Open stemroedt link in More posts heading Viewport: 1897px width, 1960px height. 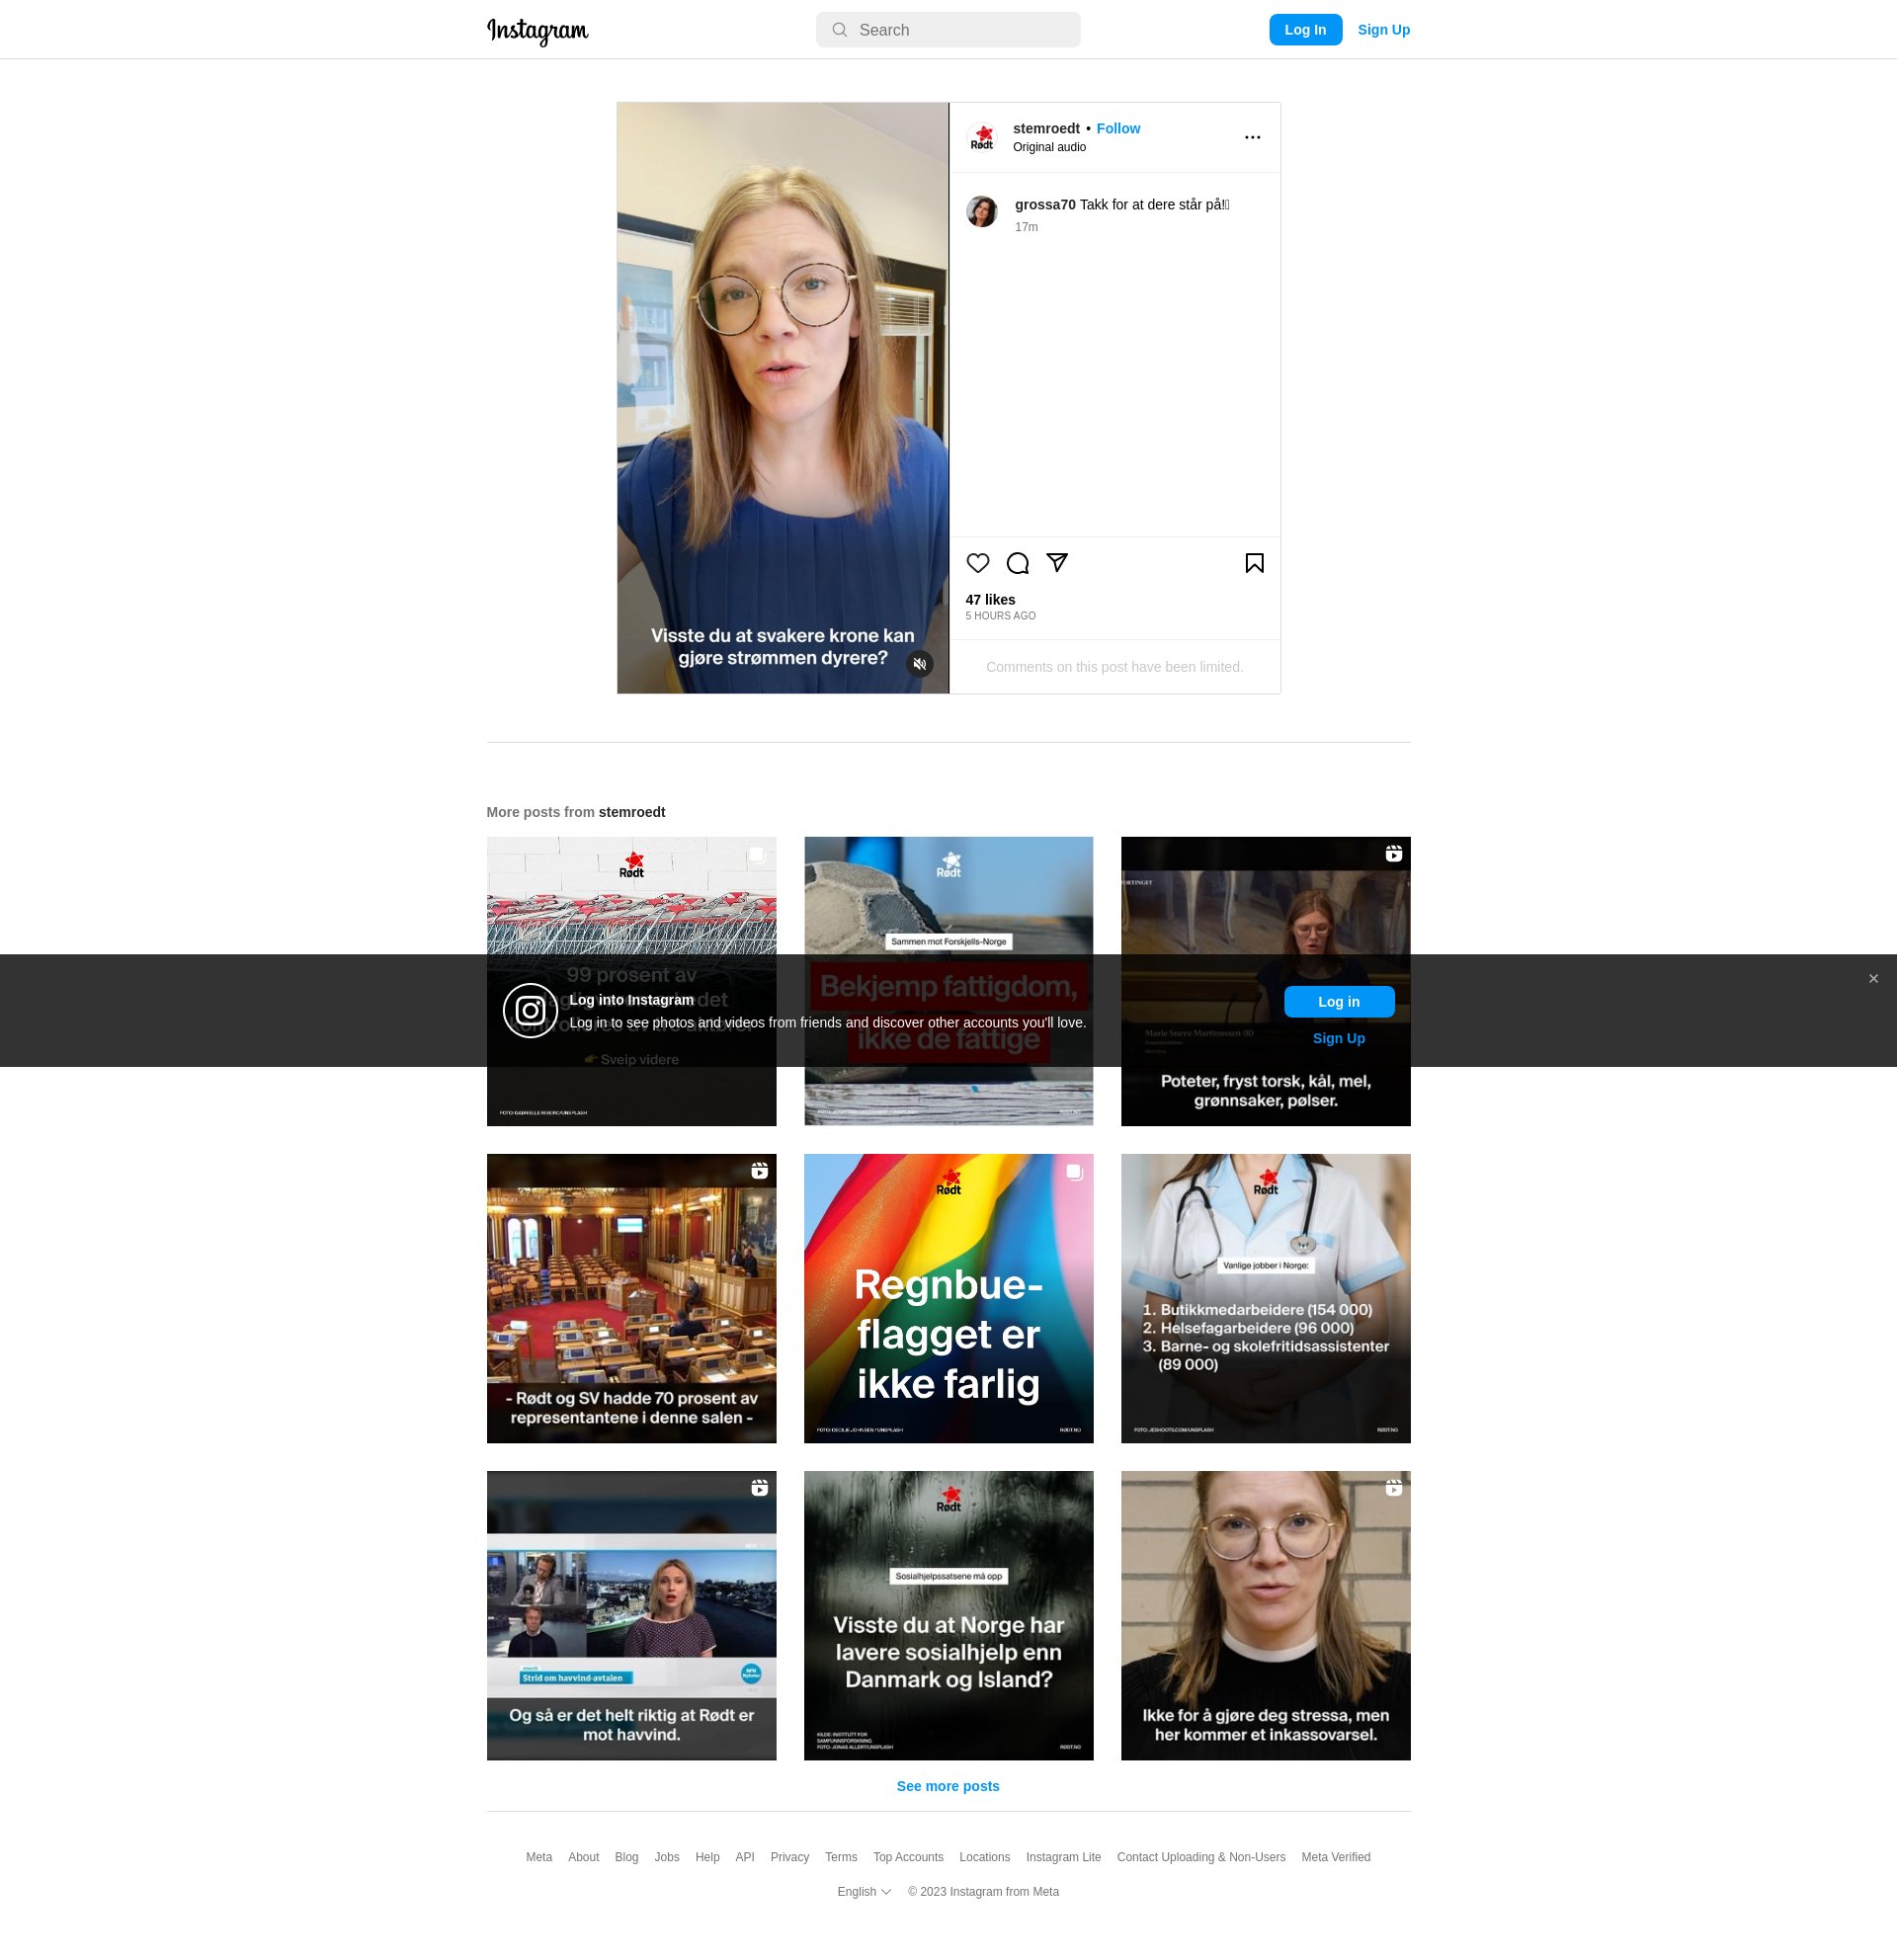click(x=632, y=812)
